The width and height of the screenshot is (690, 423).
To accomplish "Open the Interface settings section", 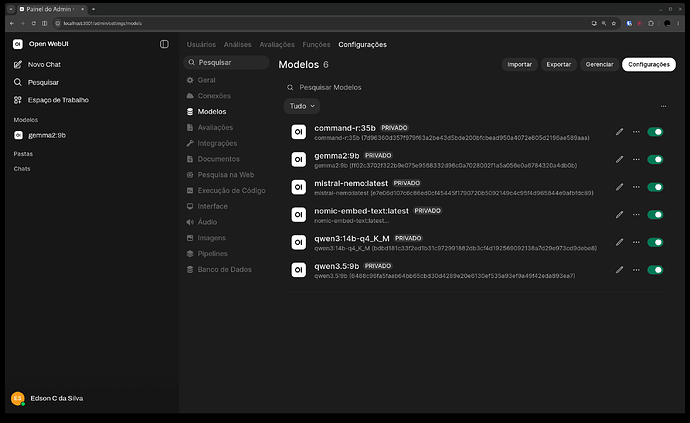I will coord(207,206).
